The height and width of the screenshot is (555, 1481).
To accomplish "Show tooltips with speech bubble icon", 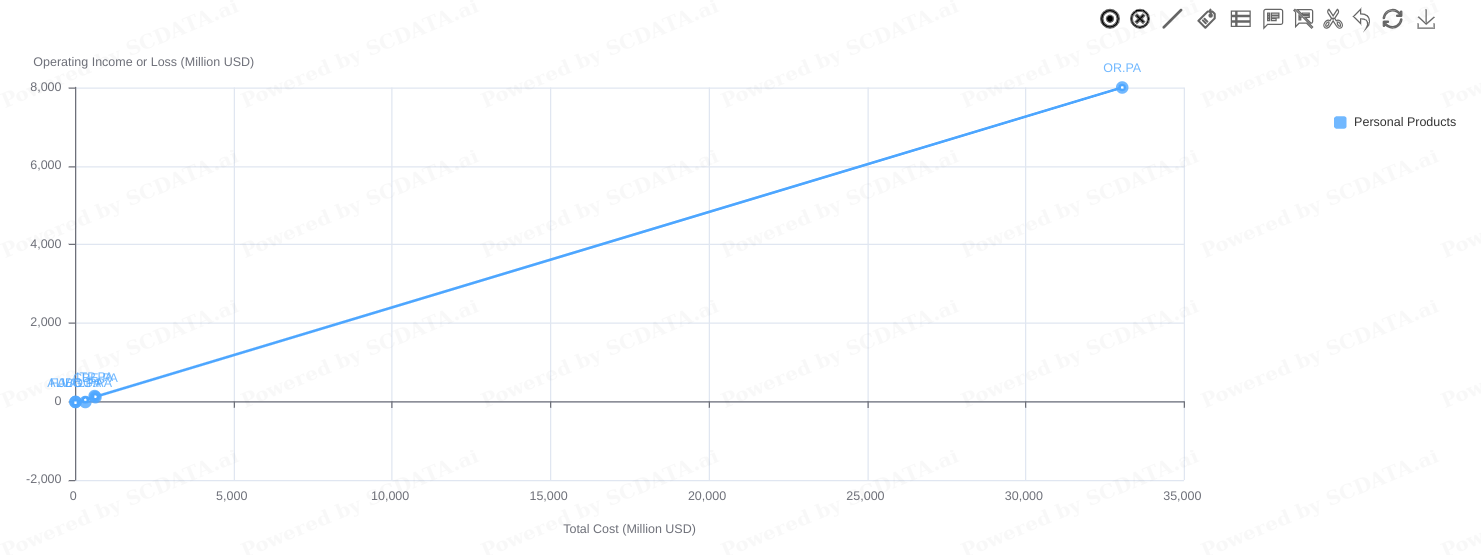I will [1273, 18].
